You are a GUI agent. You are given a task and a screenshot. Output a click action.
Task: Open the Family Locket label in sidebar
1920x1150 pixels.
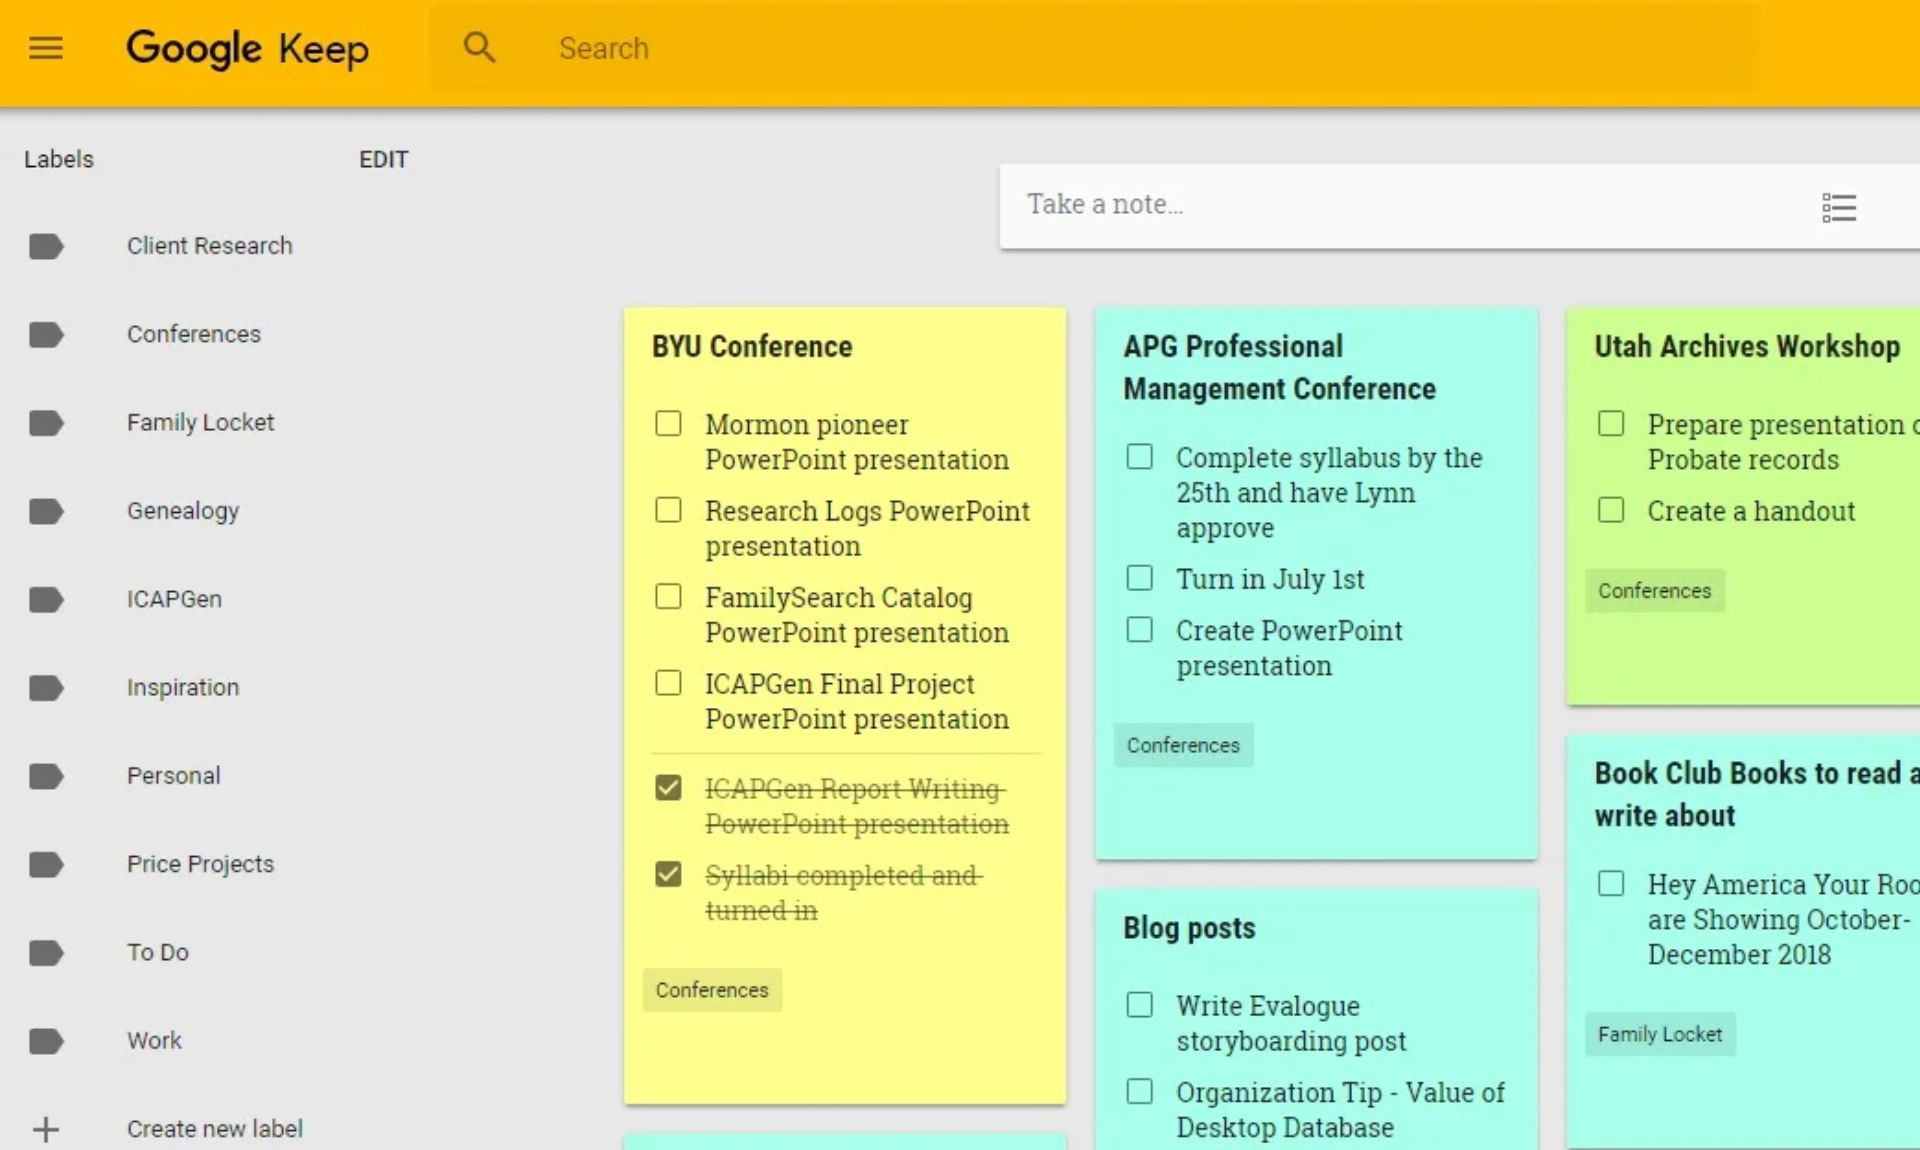coord(200,423)
